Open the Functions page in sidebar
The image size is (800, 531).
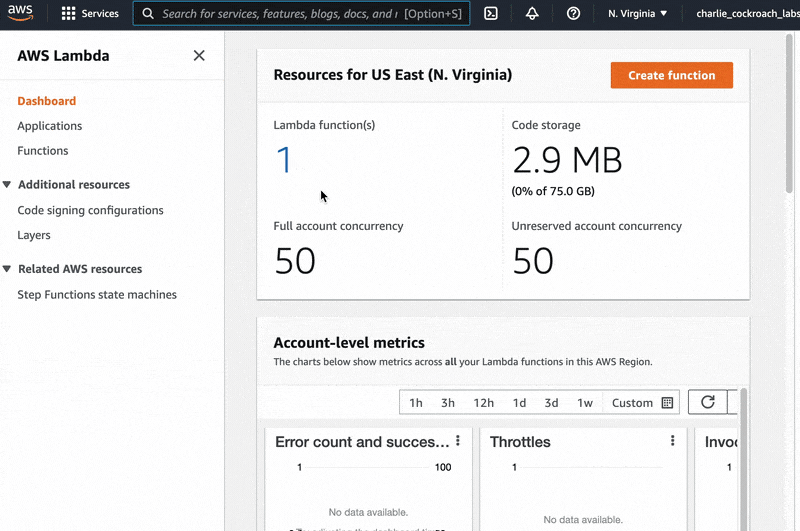point(43,151)
